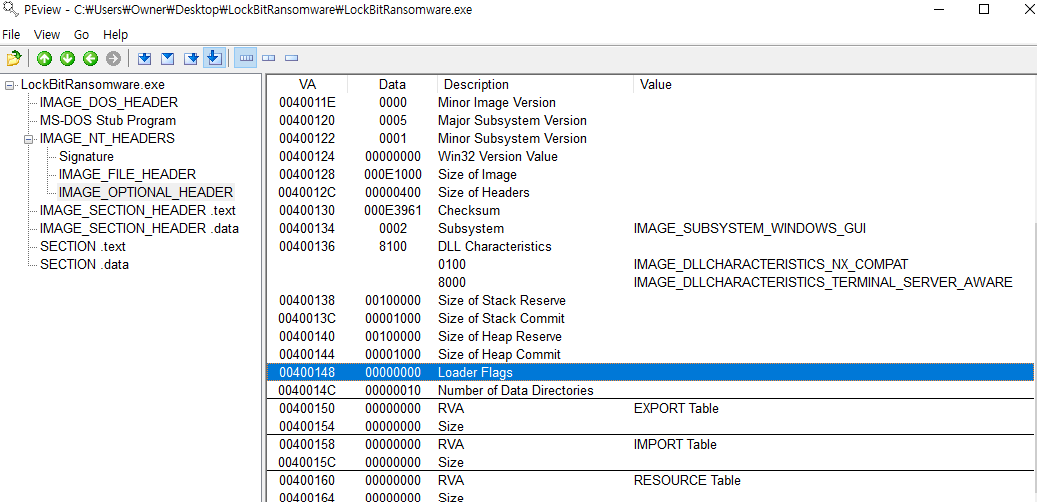Select the single-segment column width icon
Screen dimensions: 1037x502
(x=292, y=59)
